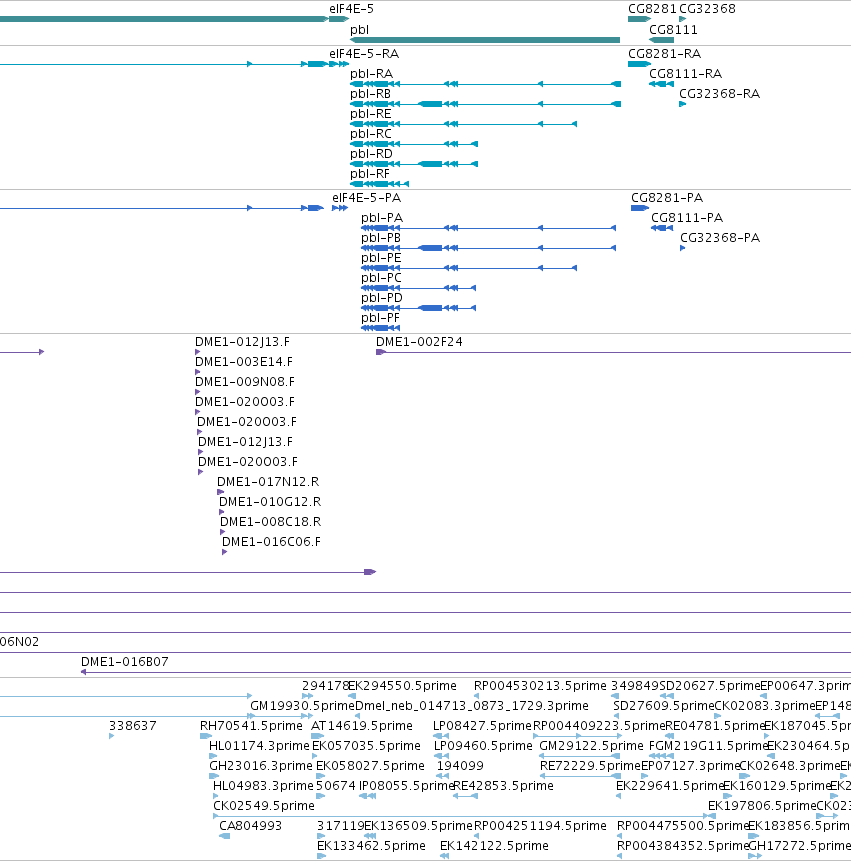This screenshot has height=861, width=851.
Task: Click the DME1-008C18.R label
Action: (271, 522)
